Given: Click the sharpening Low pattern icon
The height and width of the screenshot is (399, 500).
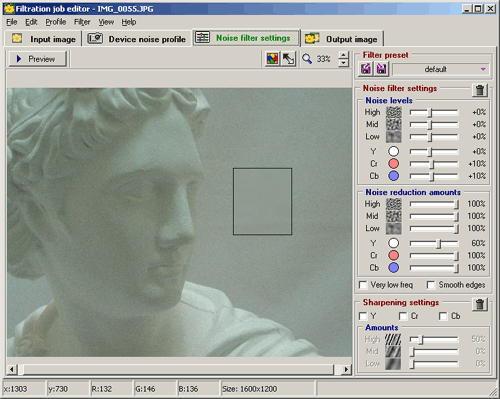Looking at the screenshot, I should (x=393, y=364).
